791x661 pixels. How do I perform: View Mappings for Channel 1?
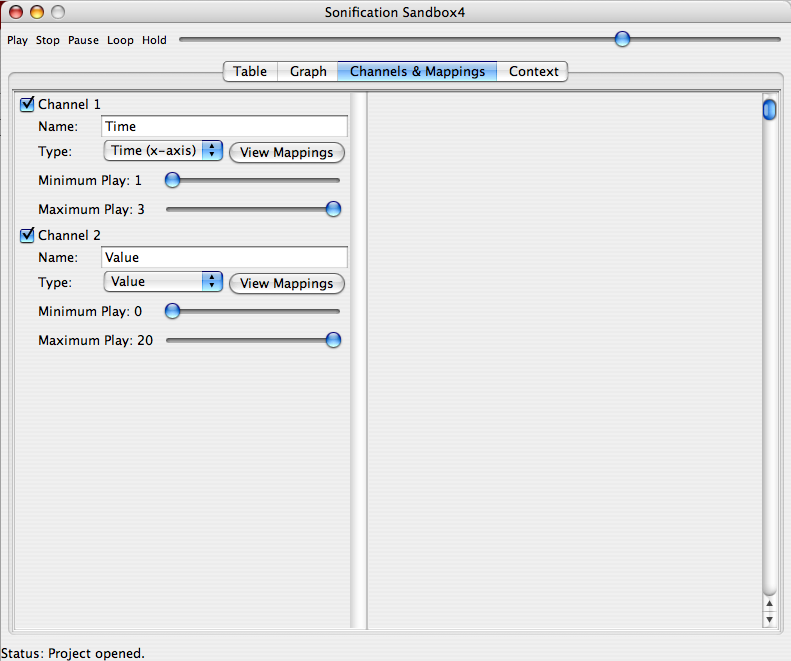(x=287, y=152)
